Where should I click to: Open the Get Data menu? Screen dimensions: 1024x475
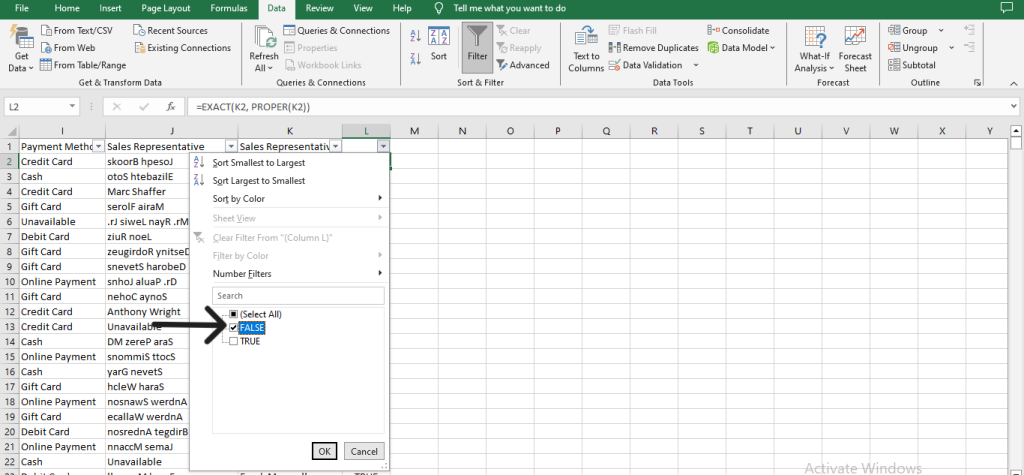22,50
